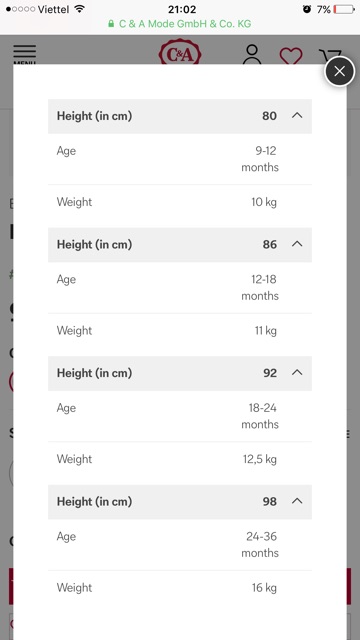
Task: Select the 9-12 months age row
Action: pos(180,159)
